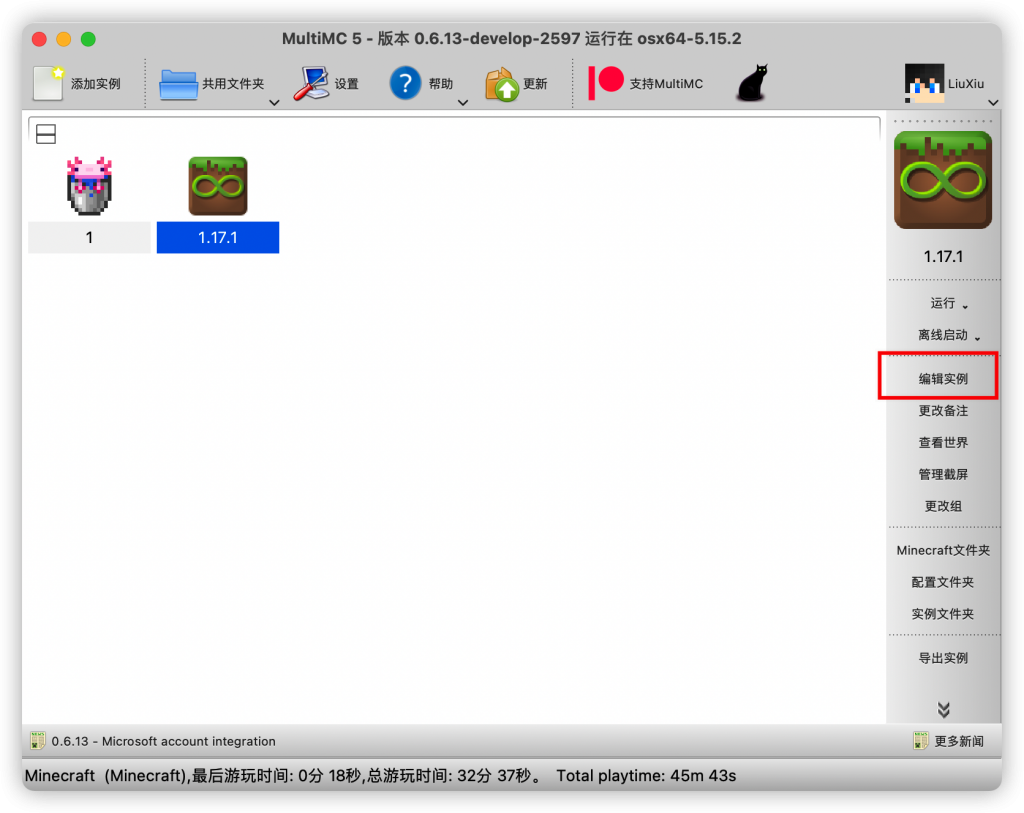1024x813 pixels.
Task: Click 导出实例 export instance
Action: (x=943, y=658)
